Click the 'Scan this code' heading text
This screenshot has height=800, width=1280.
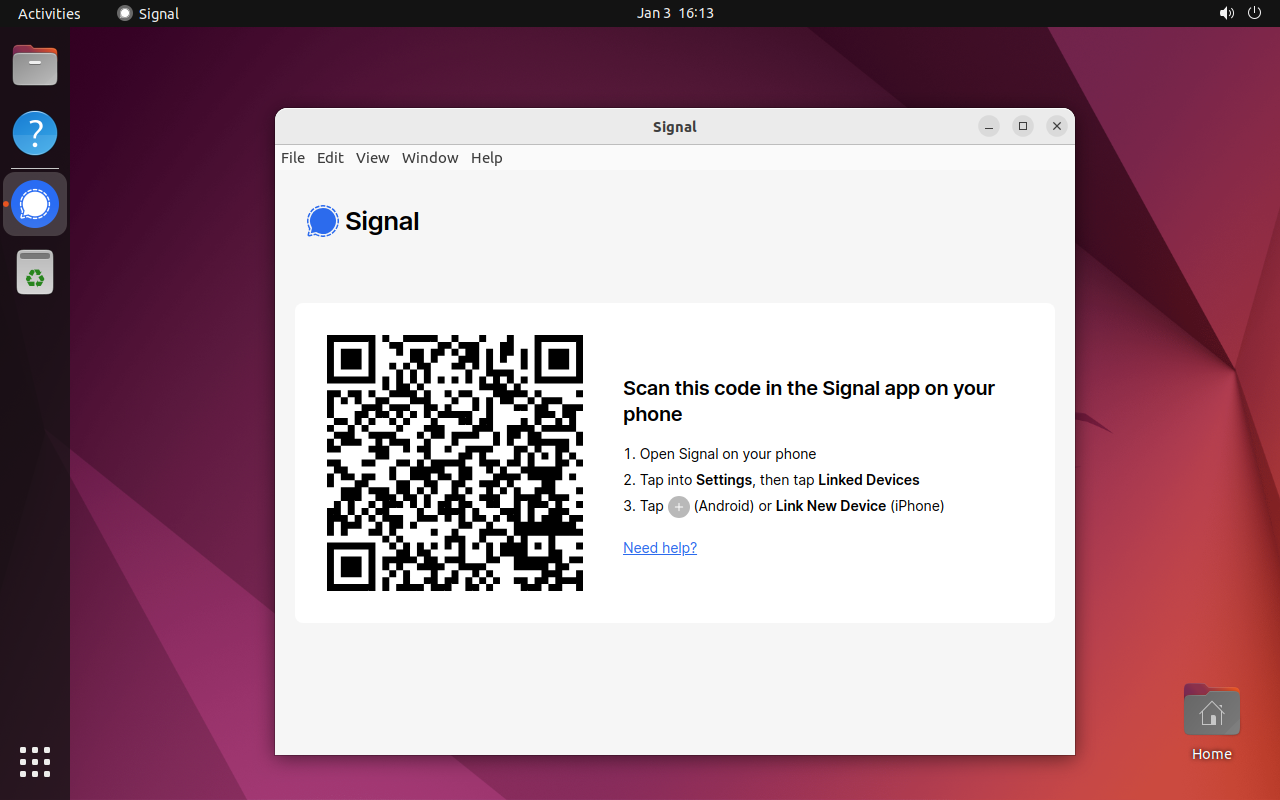click(809, 401)
